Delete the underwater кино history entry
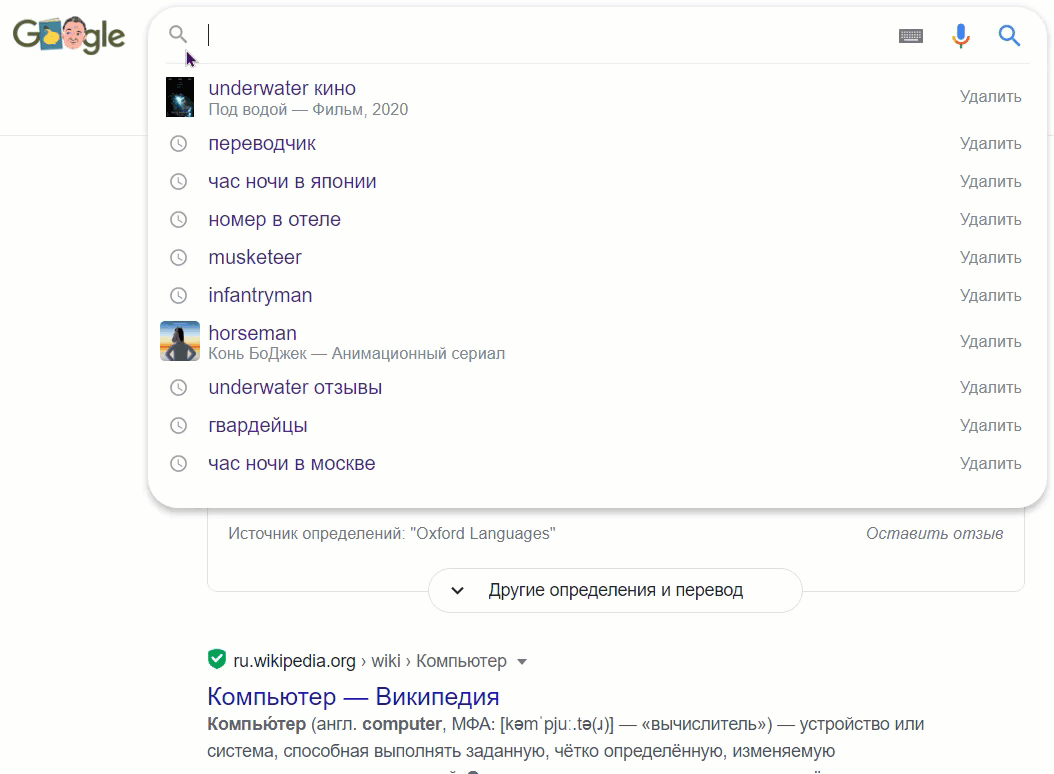 990,97
